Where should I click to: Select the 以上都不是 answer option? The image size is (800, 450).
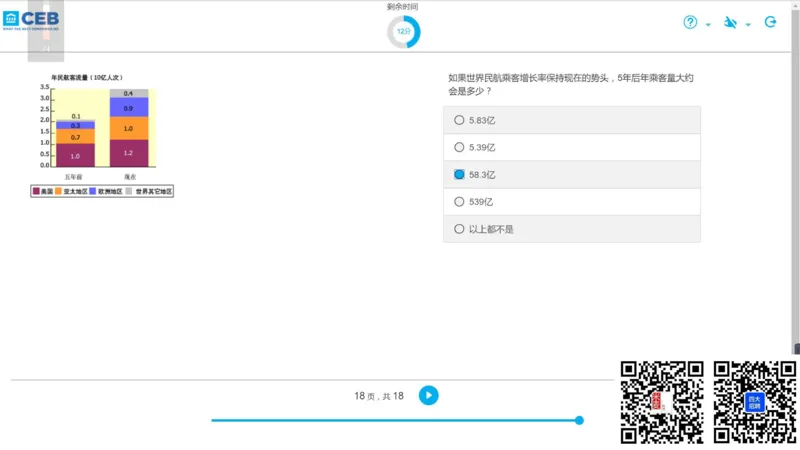[571, 229]
